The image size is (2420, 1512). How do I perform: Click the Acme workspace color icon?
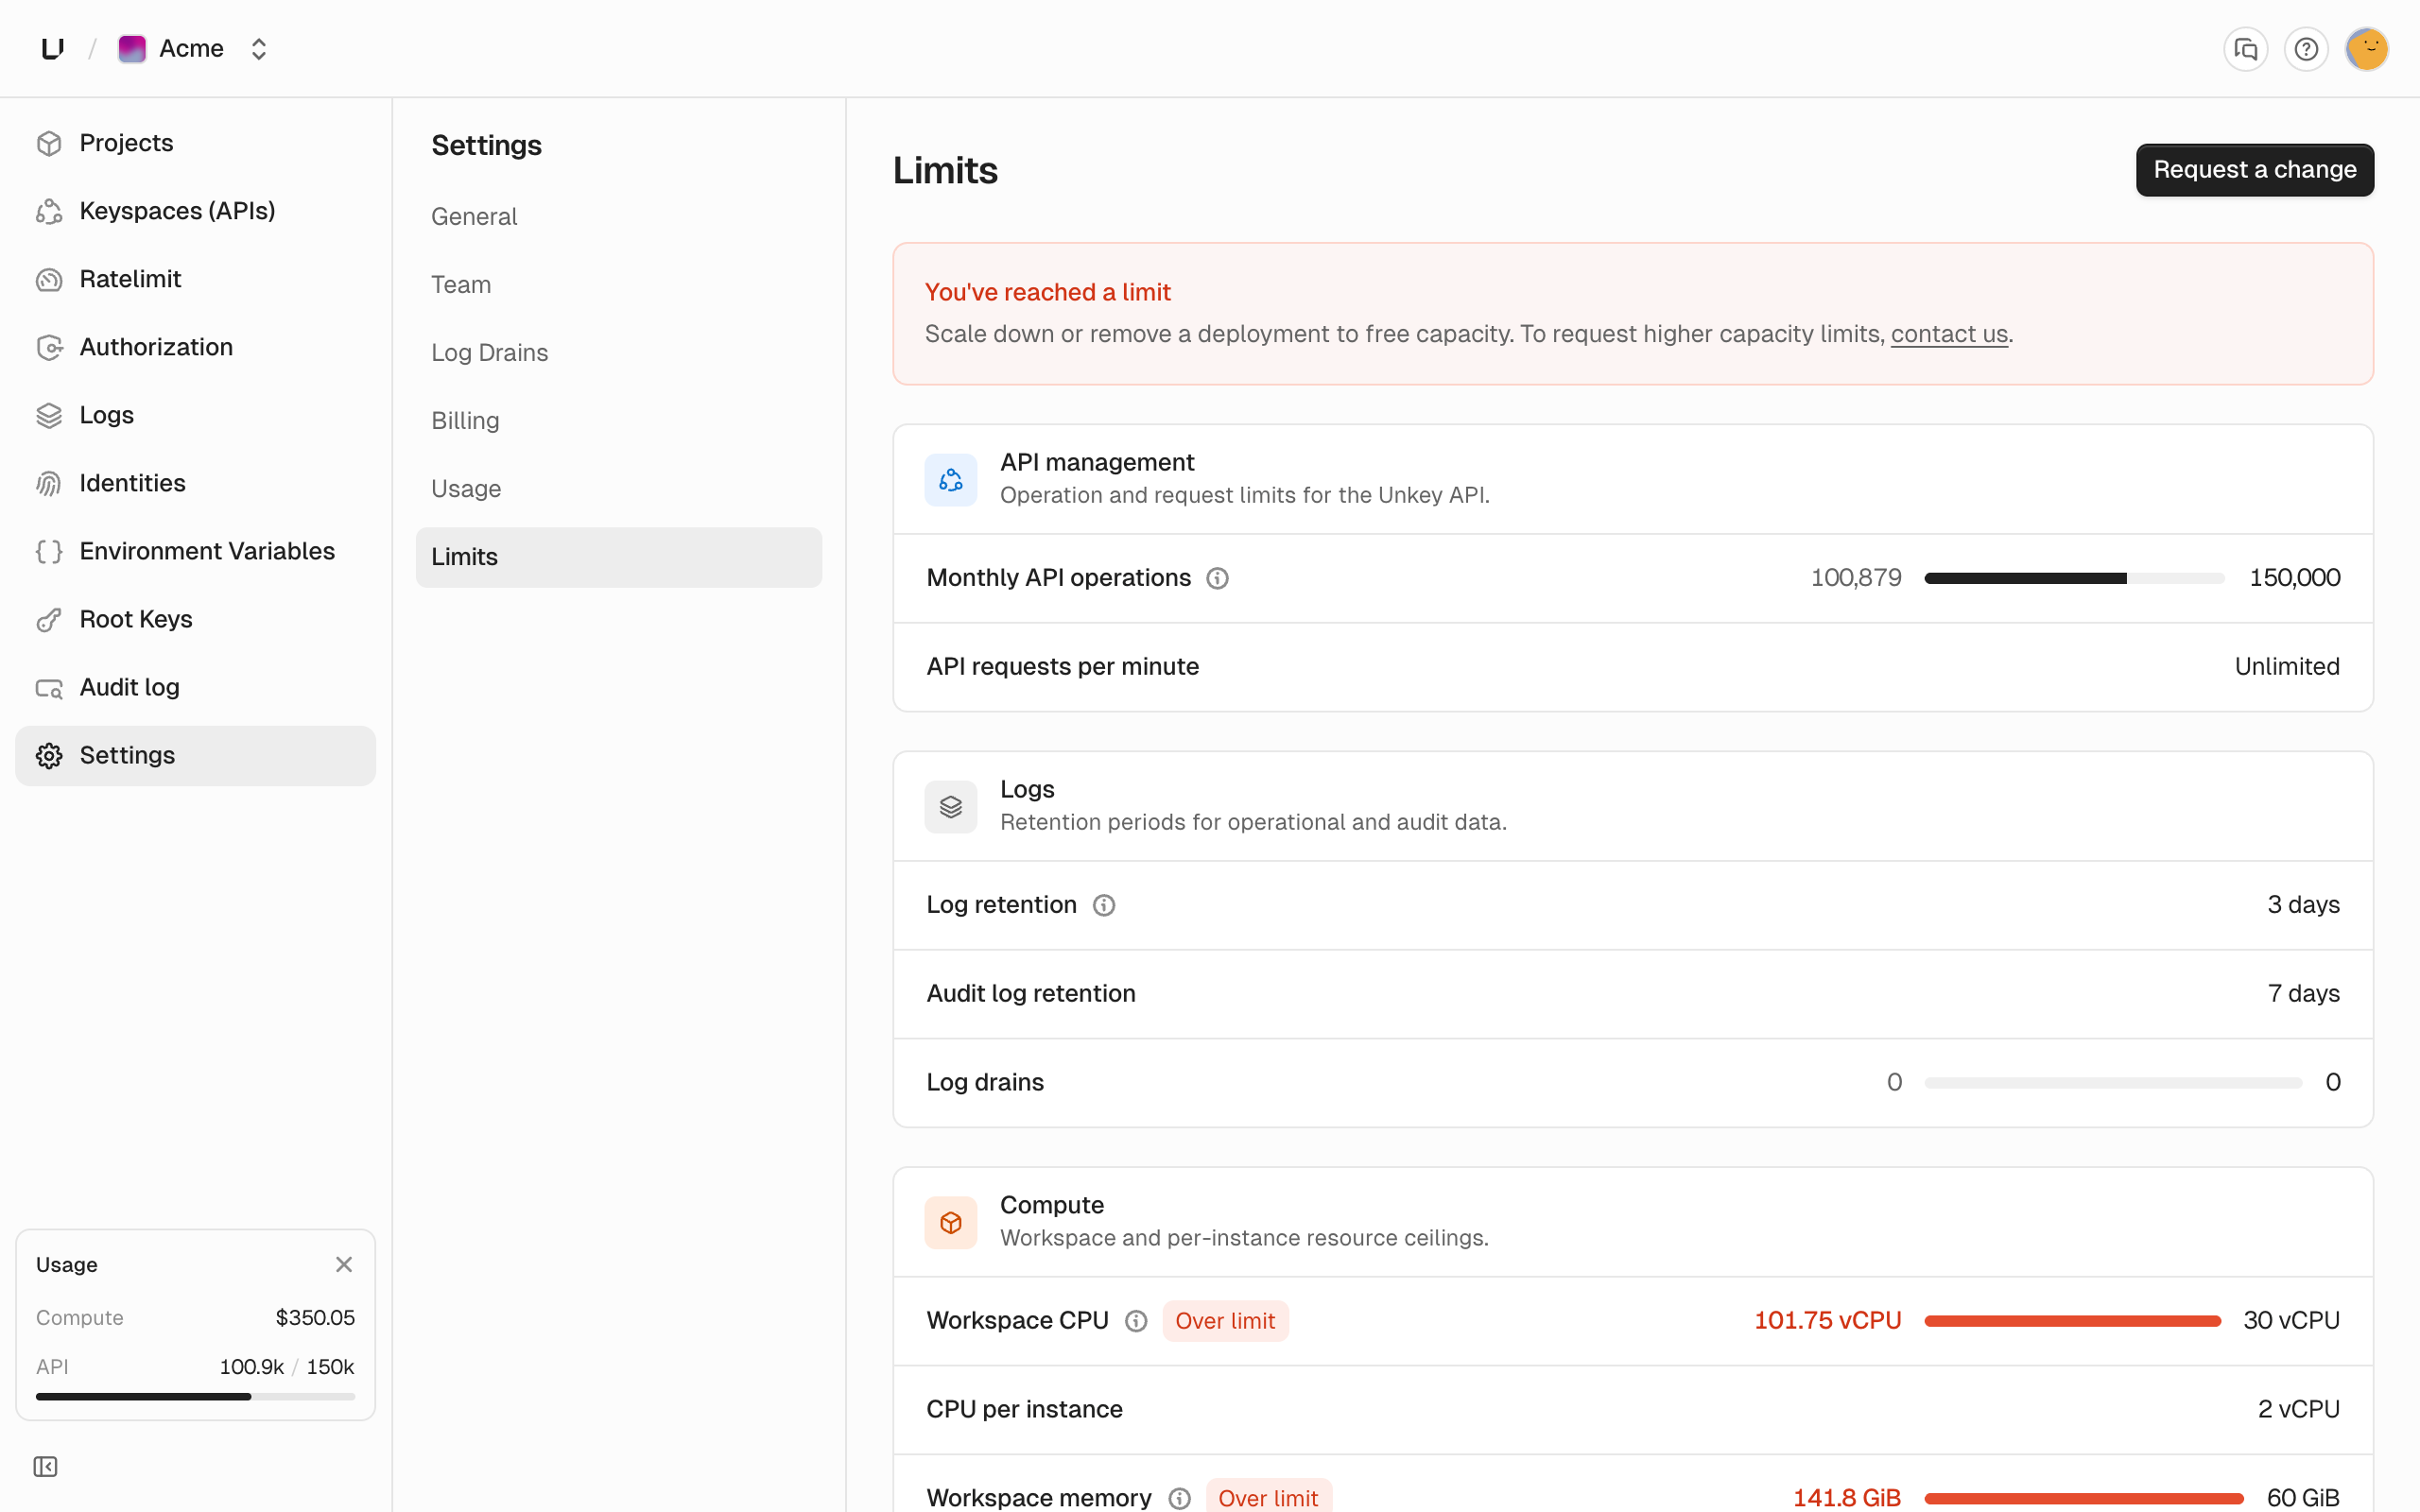pos(132,49)
